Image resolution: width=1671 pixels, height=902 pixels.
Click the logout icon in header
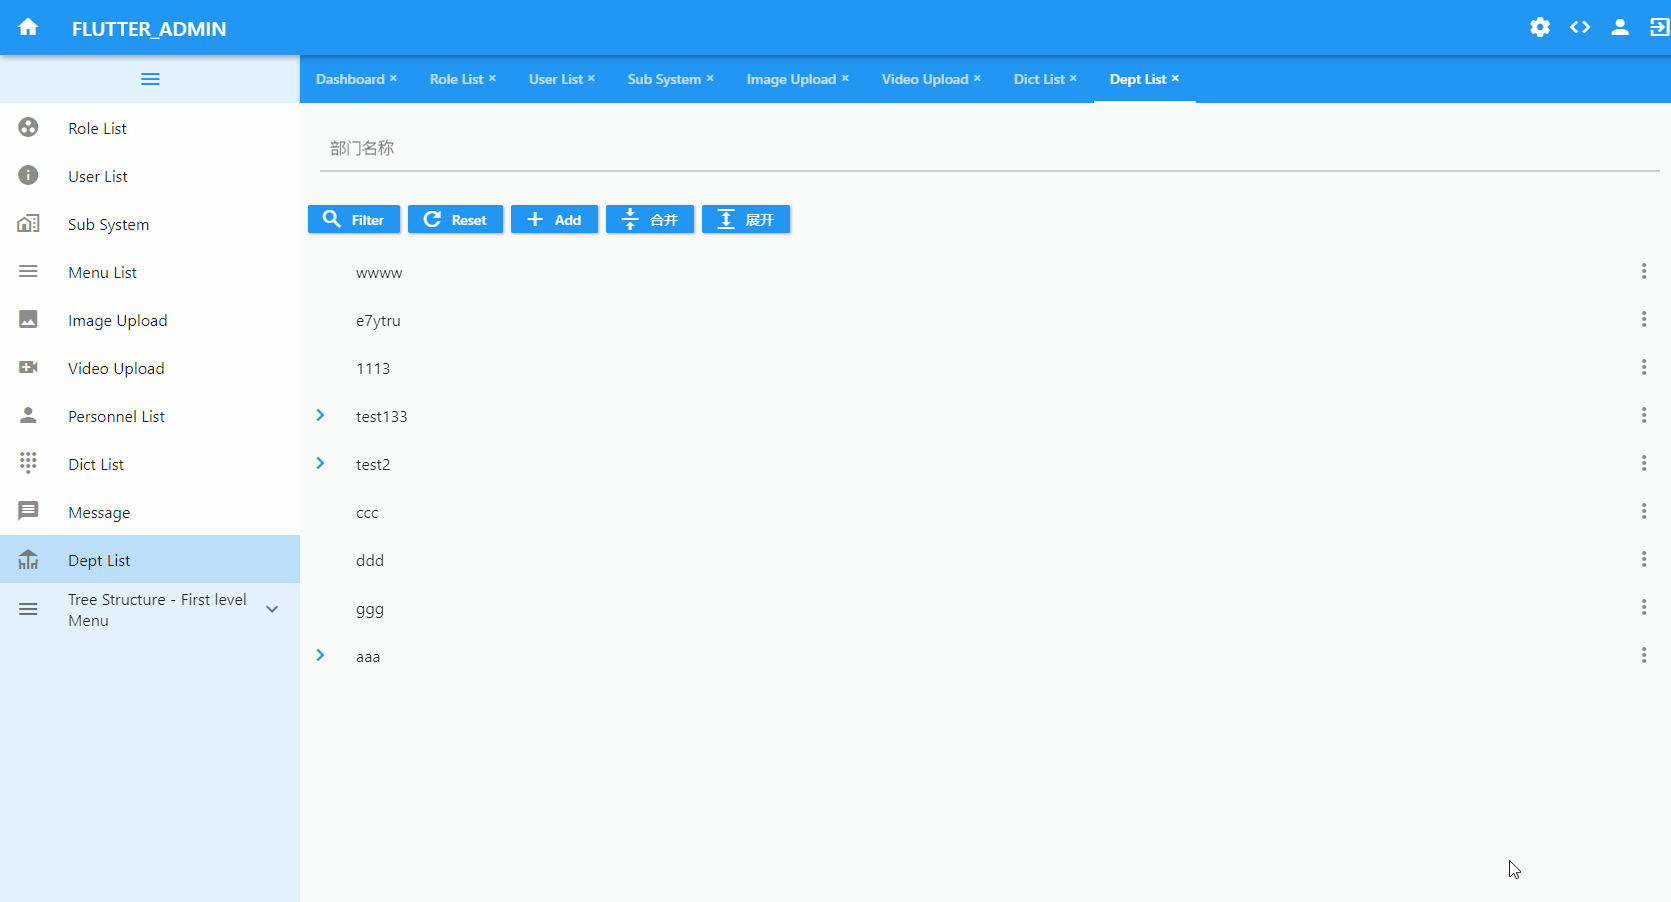[x=1659, y=28]
